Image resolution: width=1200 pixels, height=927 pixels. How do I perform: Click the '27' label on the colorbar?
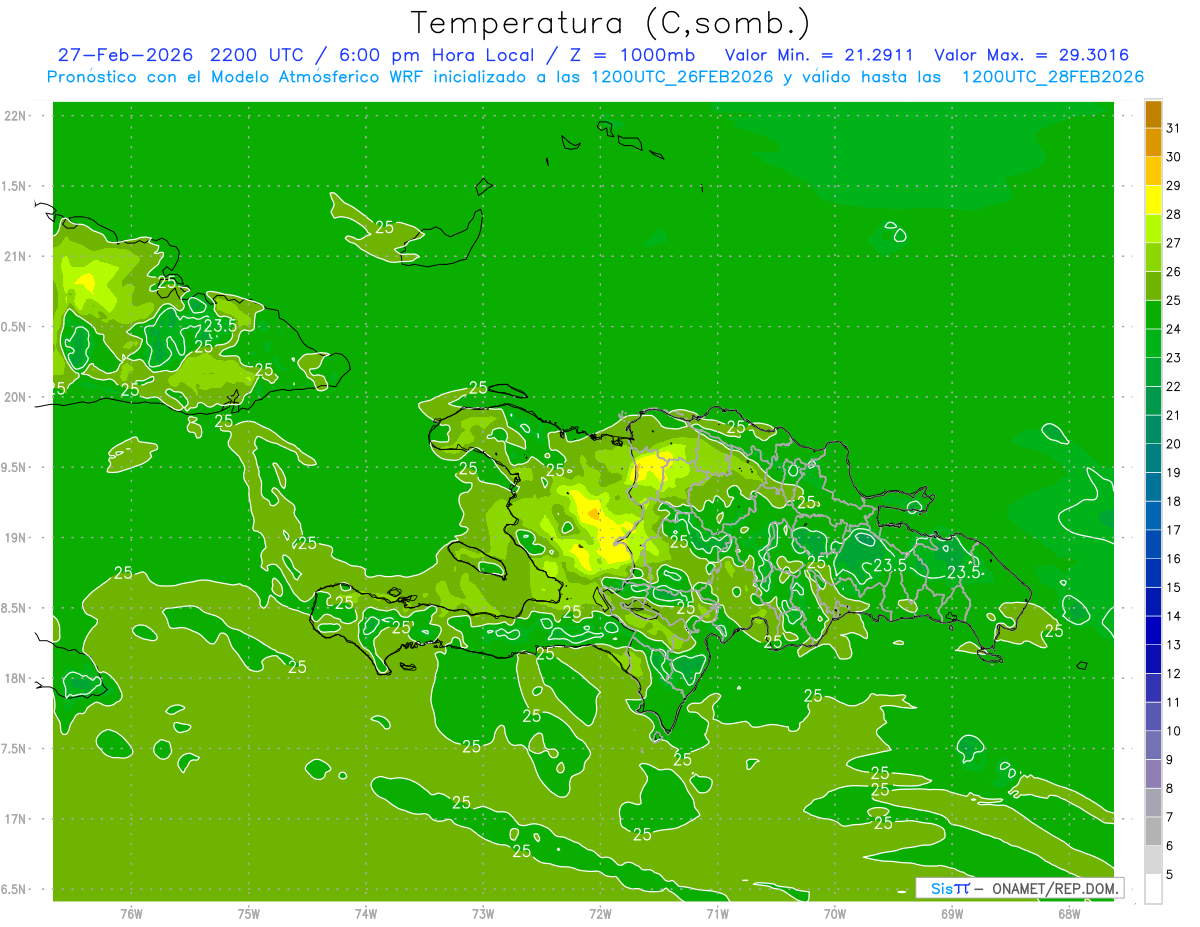[x=1174, y=243]
